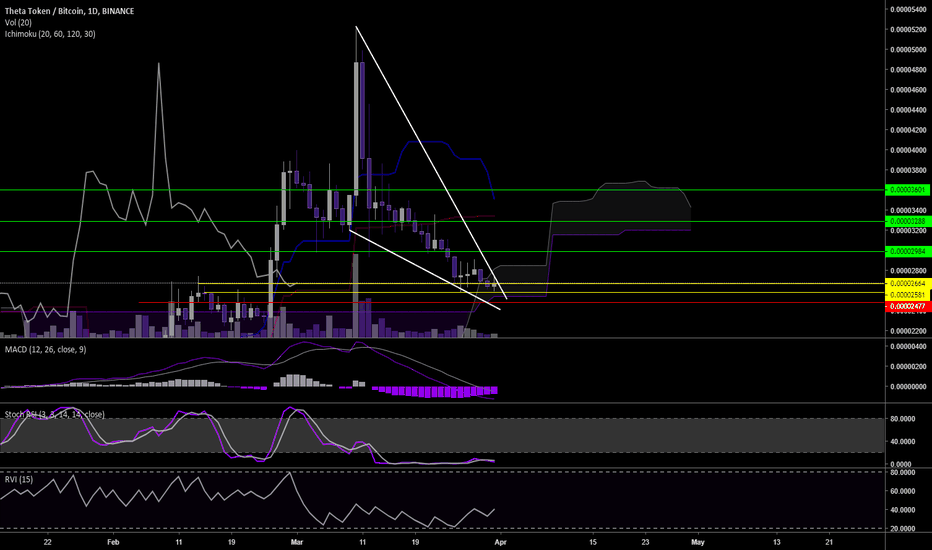Click the 0.00004000 price axis tick

[x=908, y=150]
